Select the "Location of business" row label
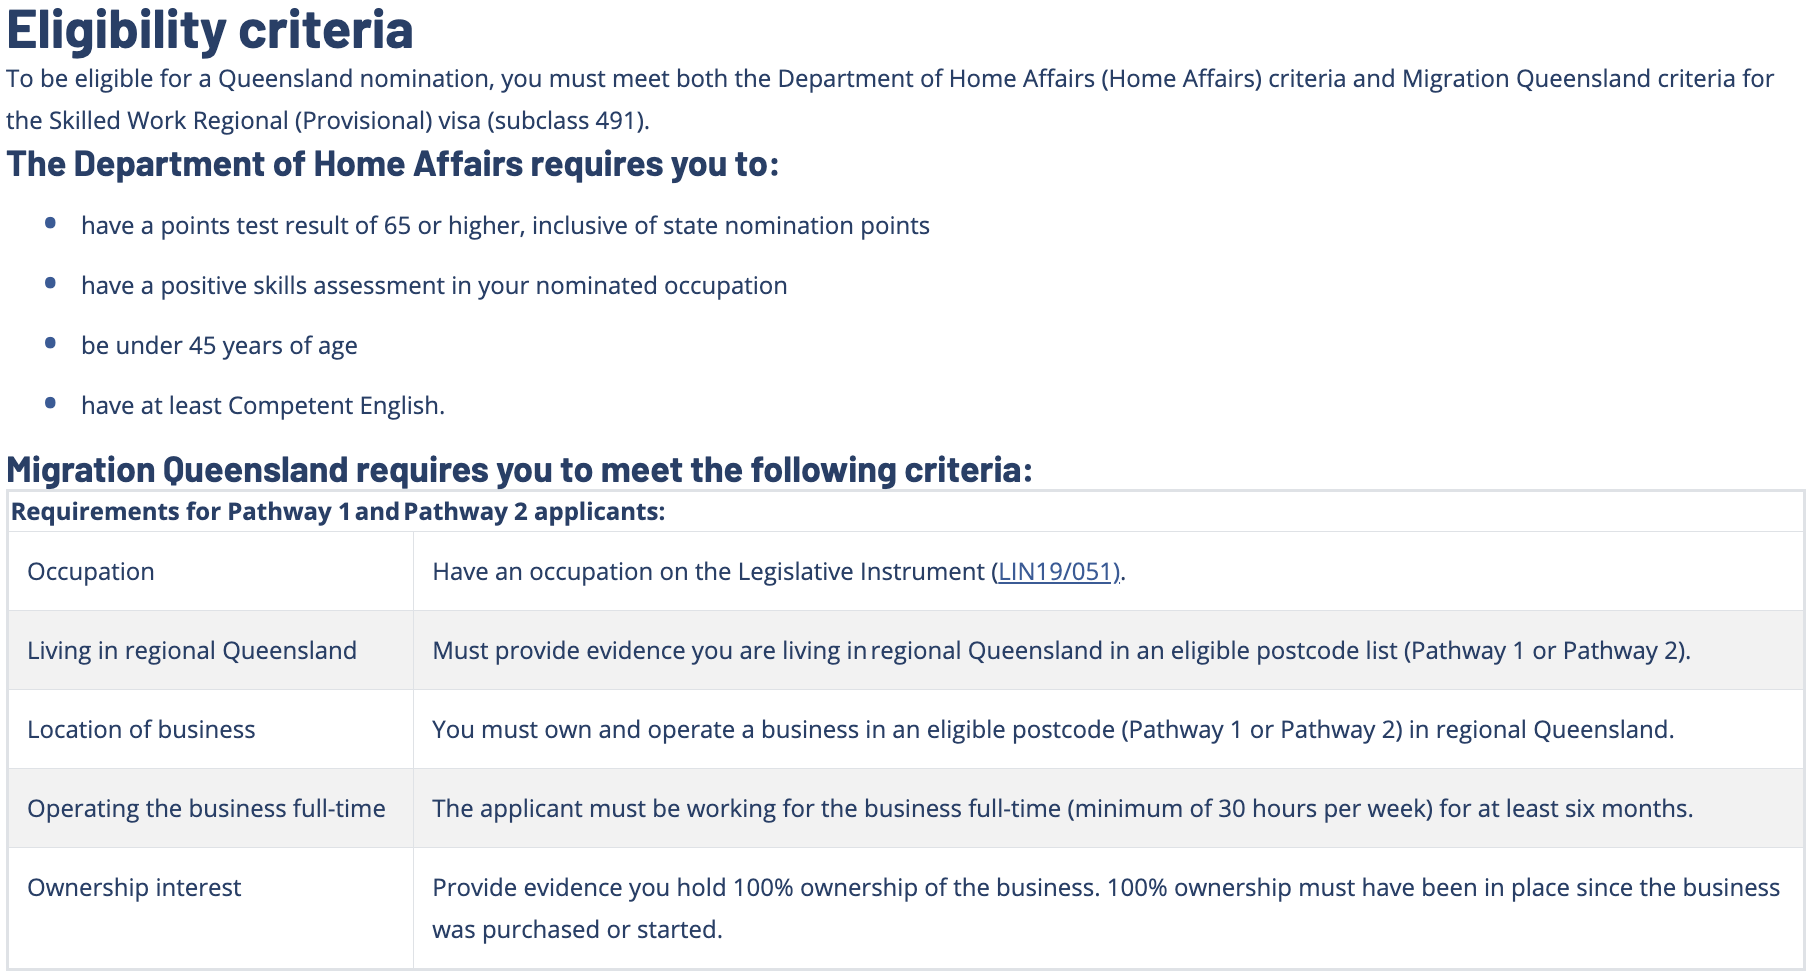This screenshot has height=976, width=1812. click(141, 730)
